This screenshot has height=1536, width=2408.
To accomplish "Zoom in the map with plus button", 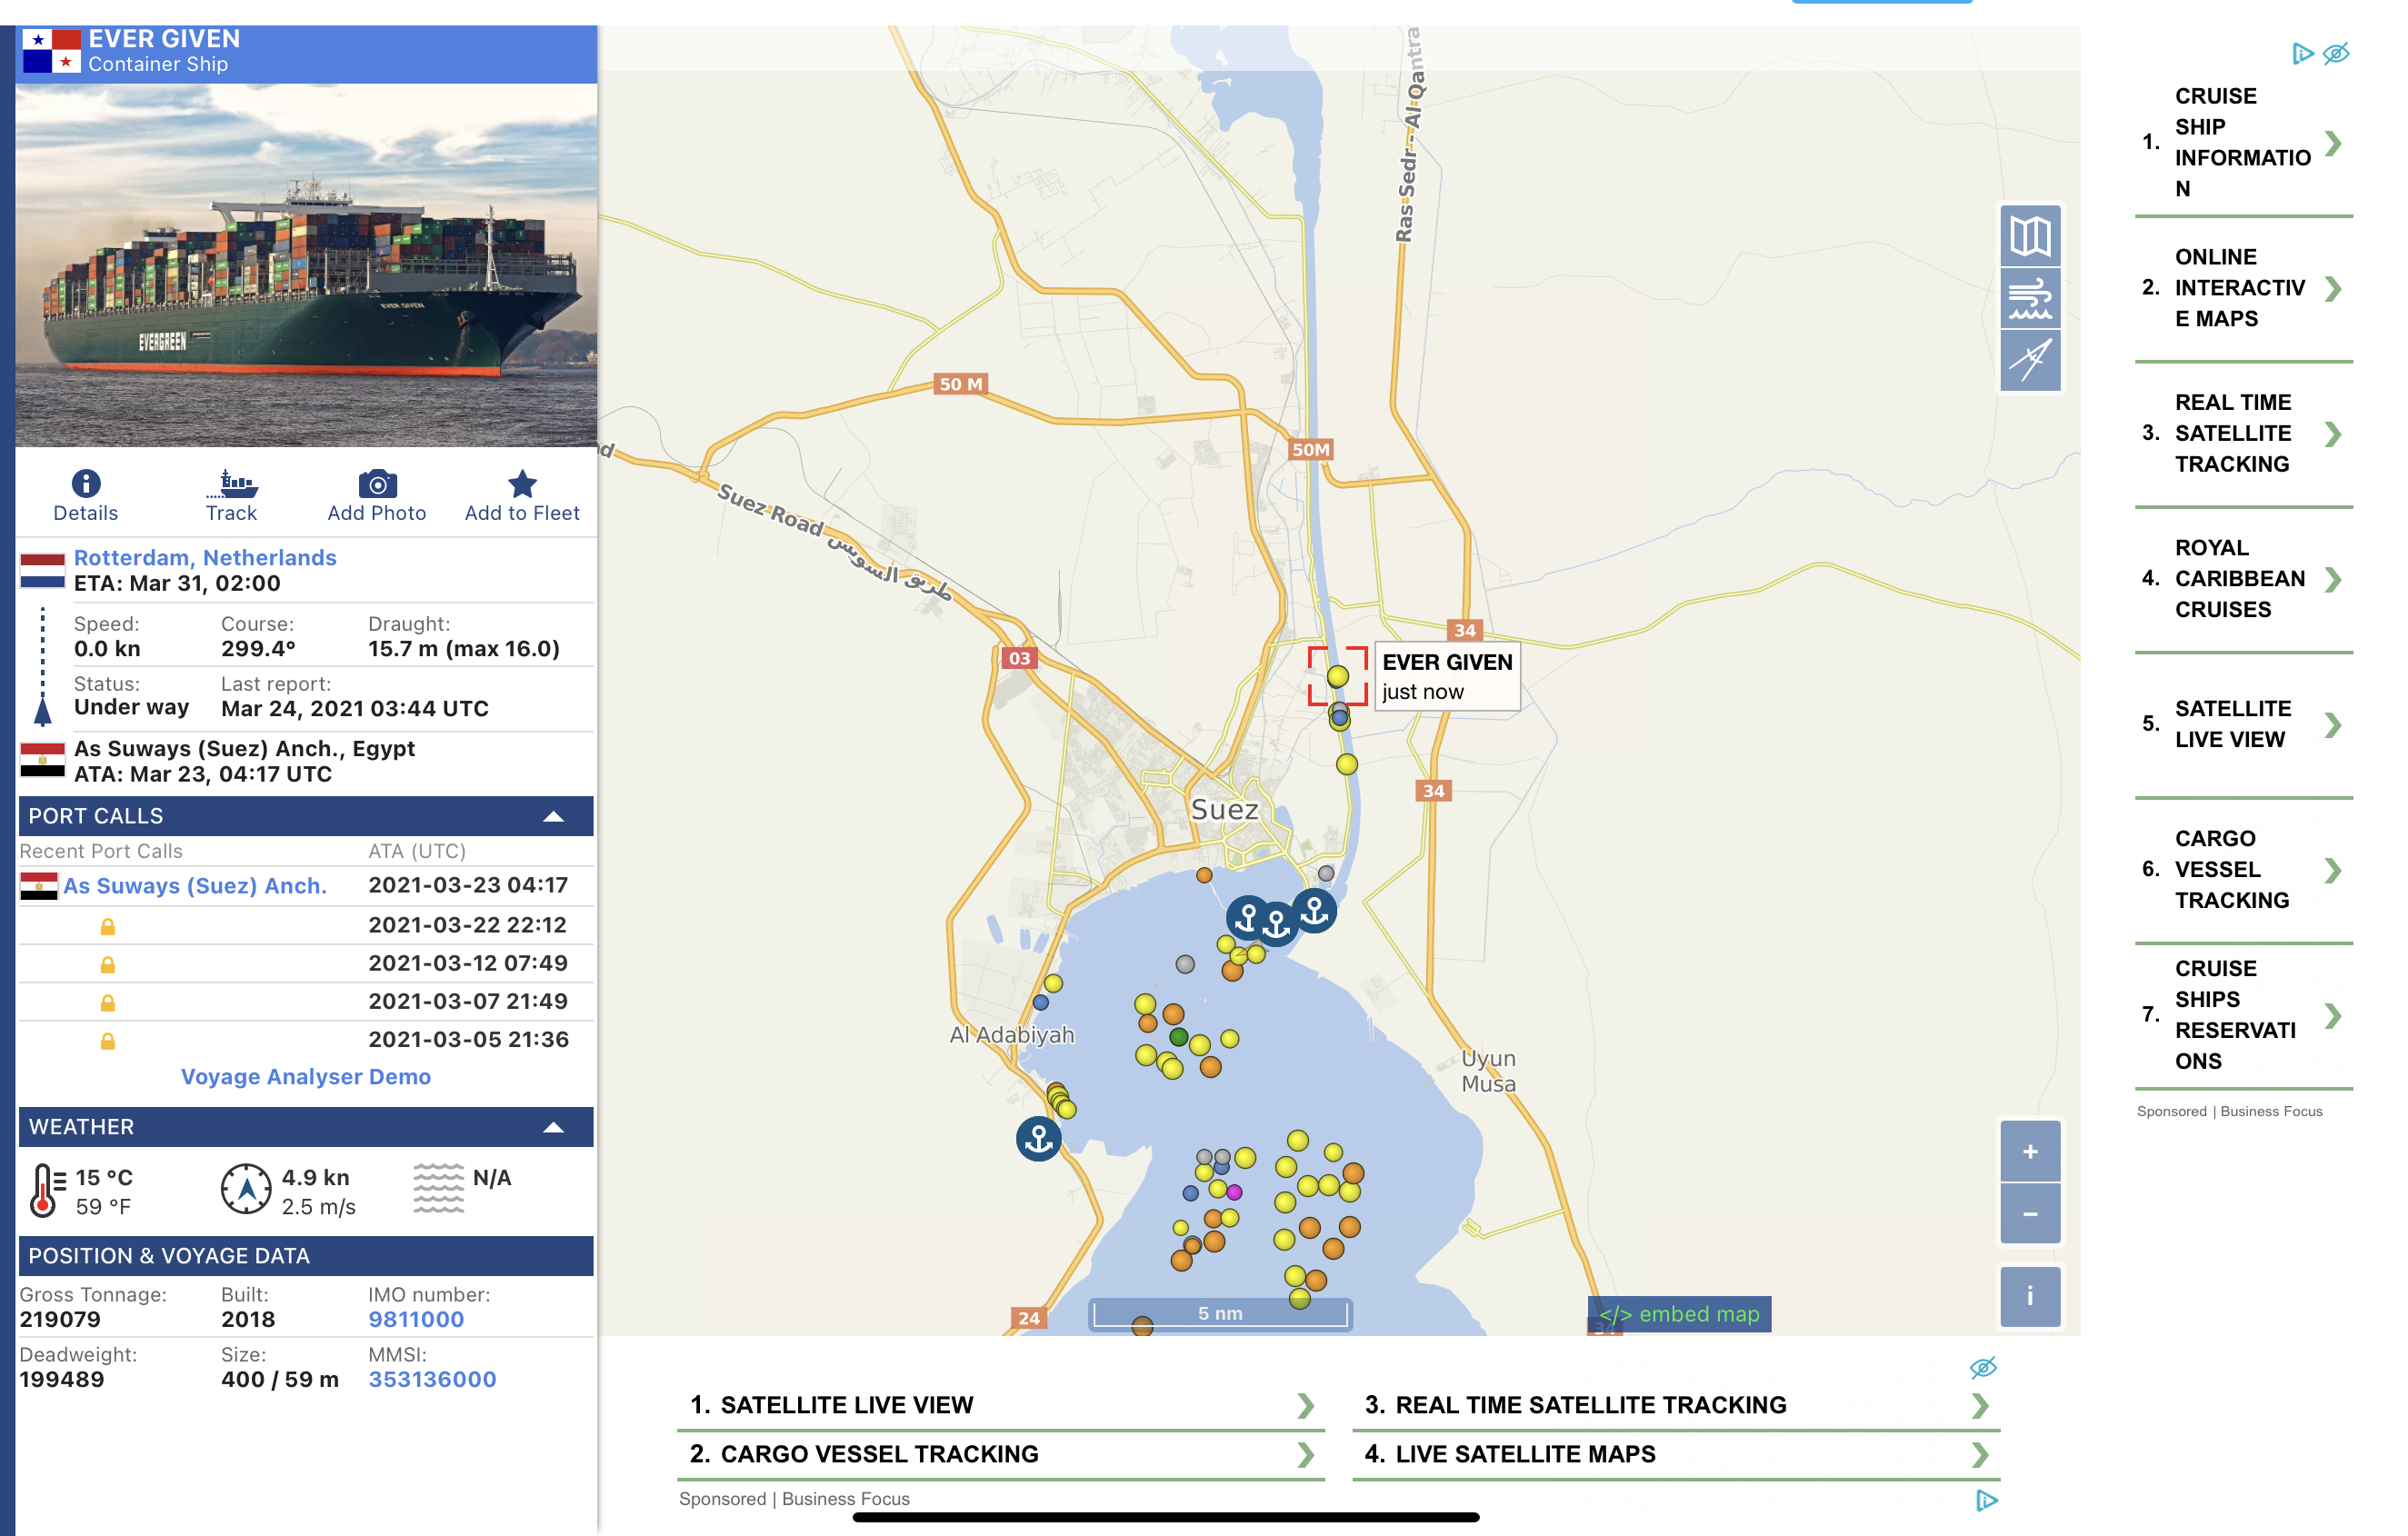I will pyautogui.click(x=2030, y=1151).
